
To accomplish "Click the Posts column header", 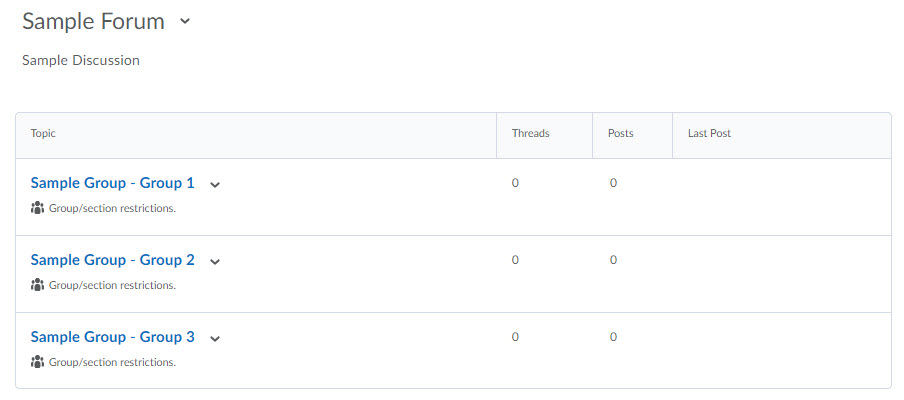I will click(620, 133).
